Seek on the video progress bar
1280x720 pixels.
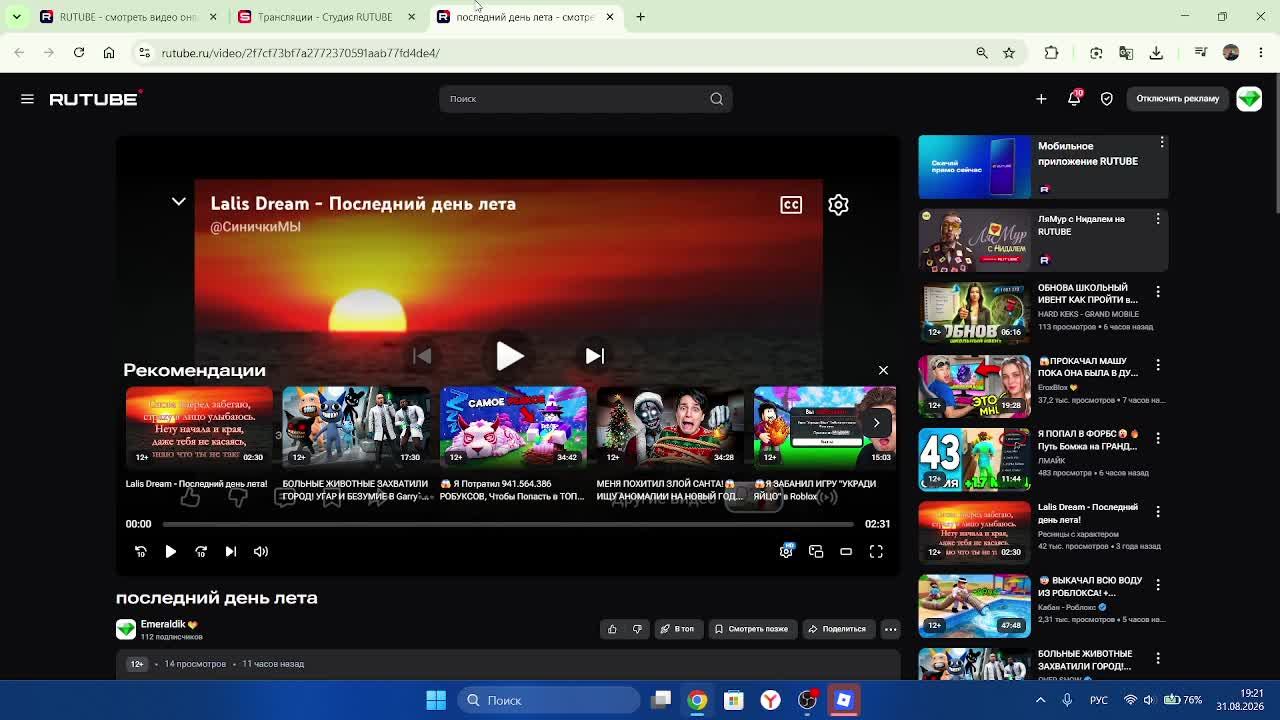point(508,524)
